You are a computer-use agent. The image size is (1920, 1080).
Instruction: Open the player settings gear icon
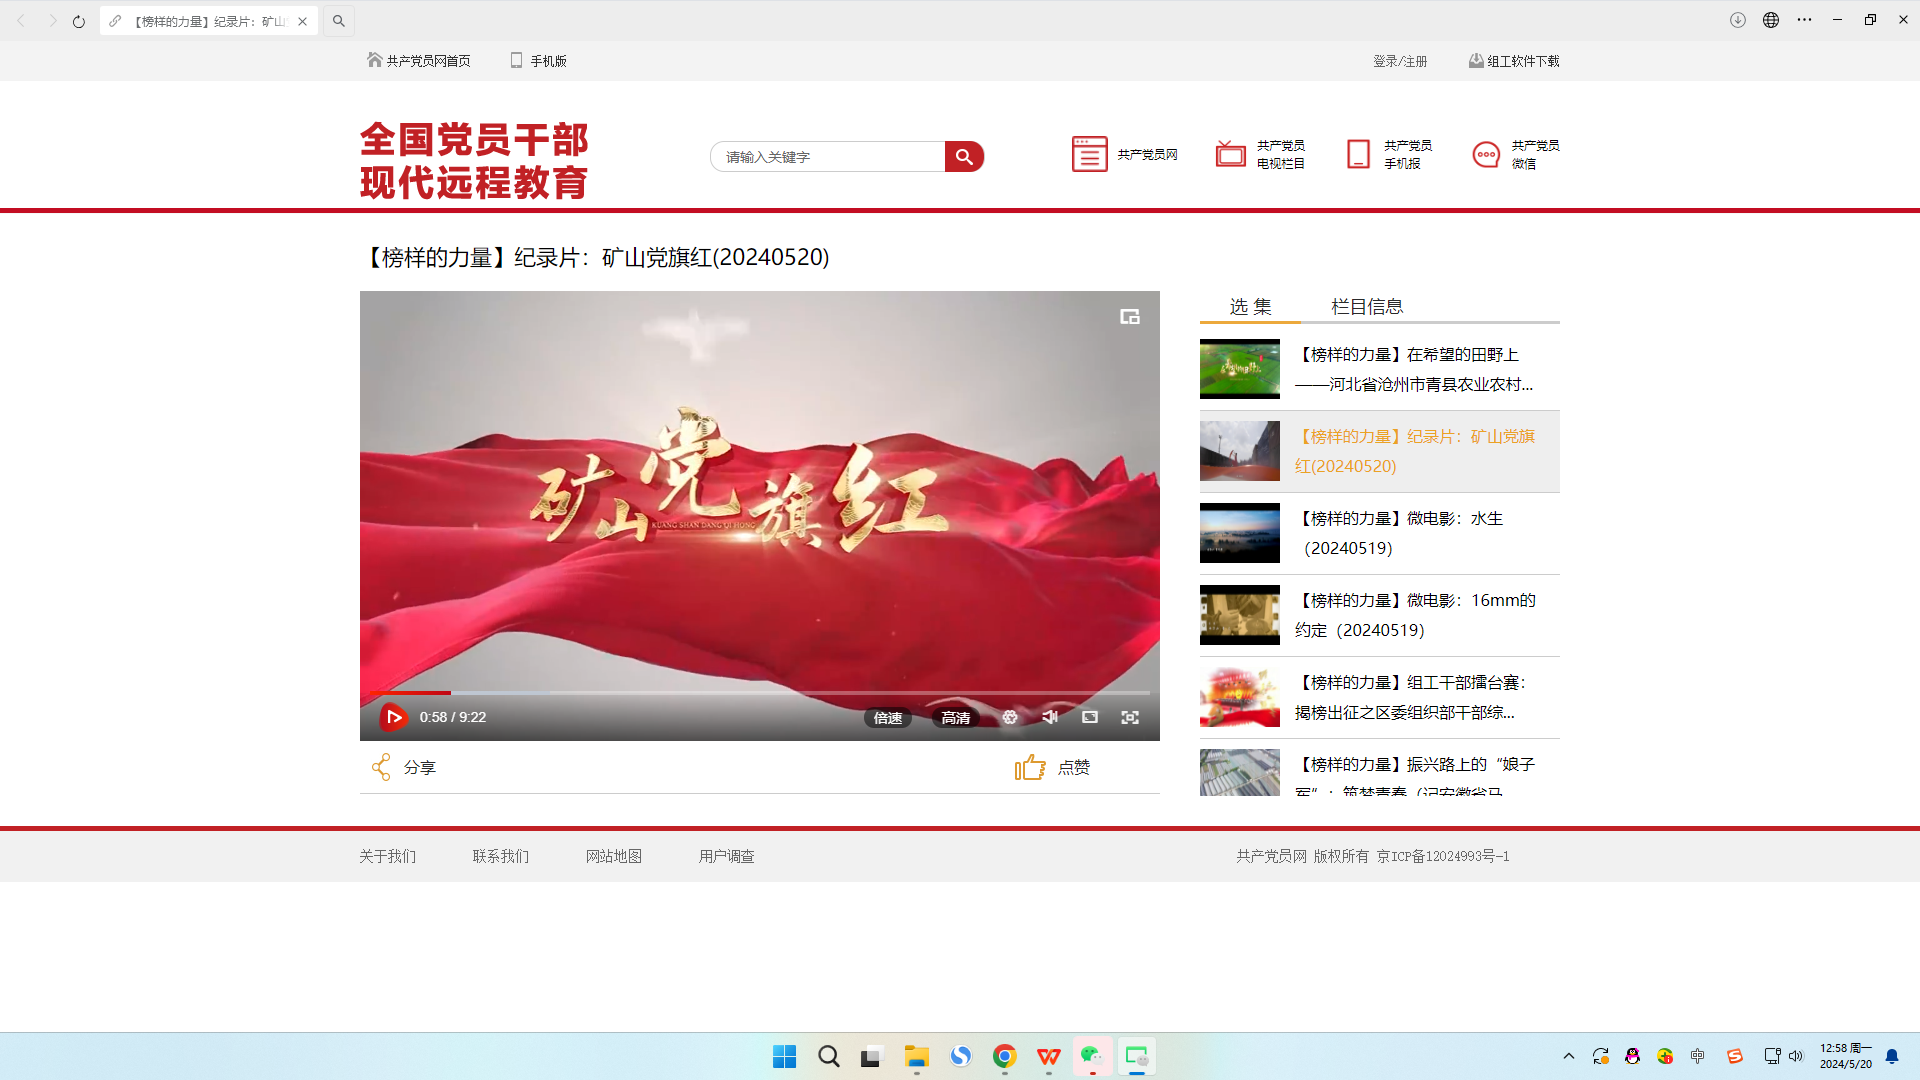[1010, 717]
